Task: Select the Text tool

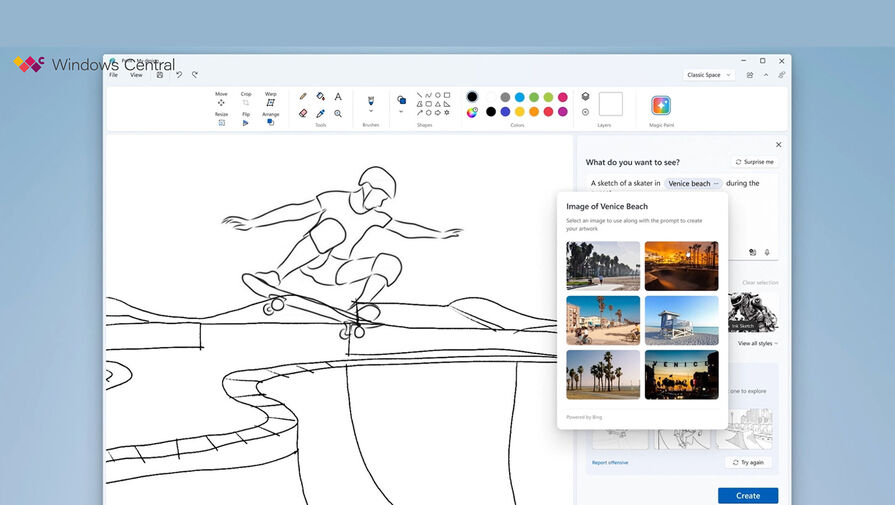Action: (338, 96)
